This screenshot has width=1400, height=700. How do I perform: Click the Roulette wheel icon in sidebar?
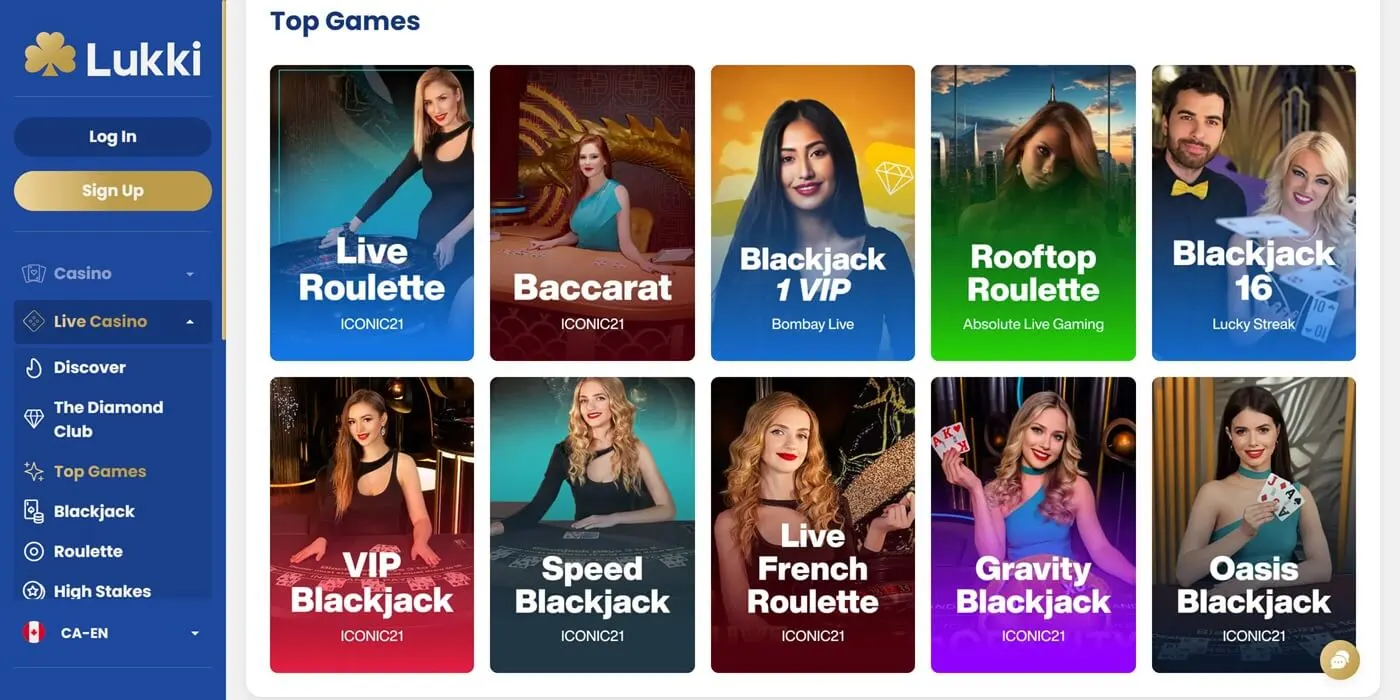coord(34,551)
